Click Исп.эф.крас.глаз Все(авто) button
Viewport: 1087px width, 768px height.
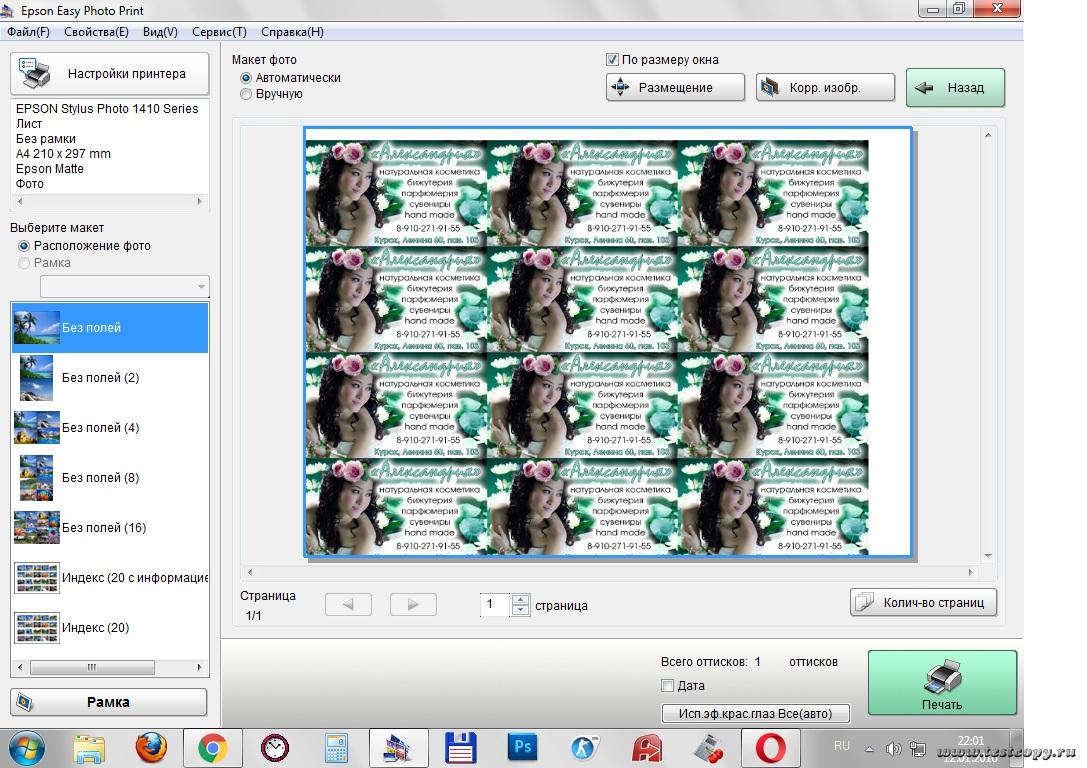[756, 713]
